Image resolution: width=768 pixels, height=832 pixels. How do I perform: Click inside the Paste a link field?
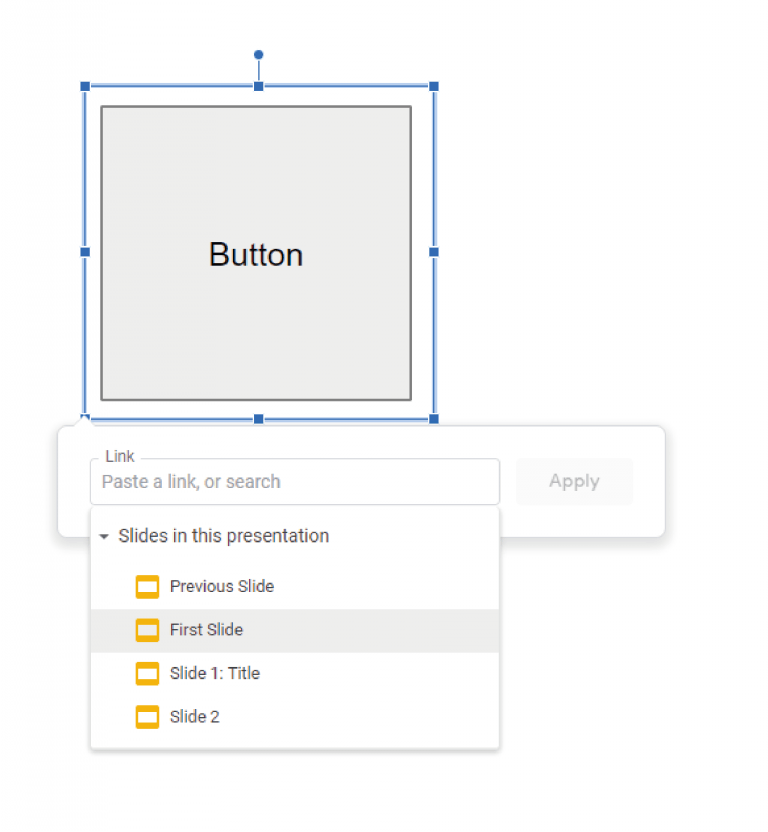click(295, 481)
